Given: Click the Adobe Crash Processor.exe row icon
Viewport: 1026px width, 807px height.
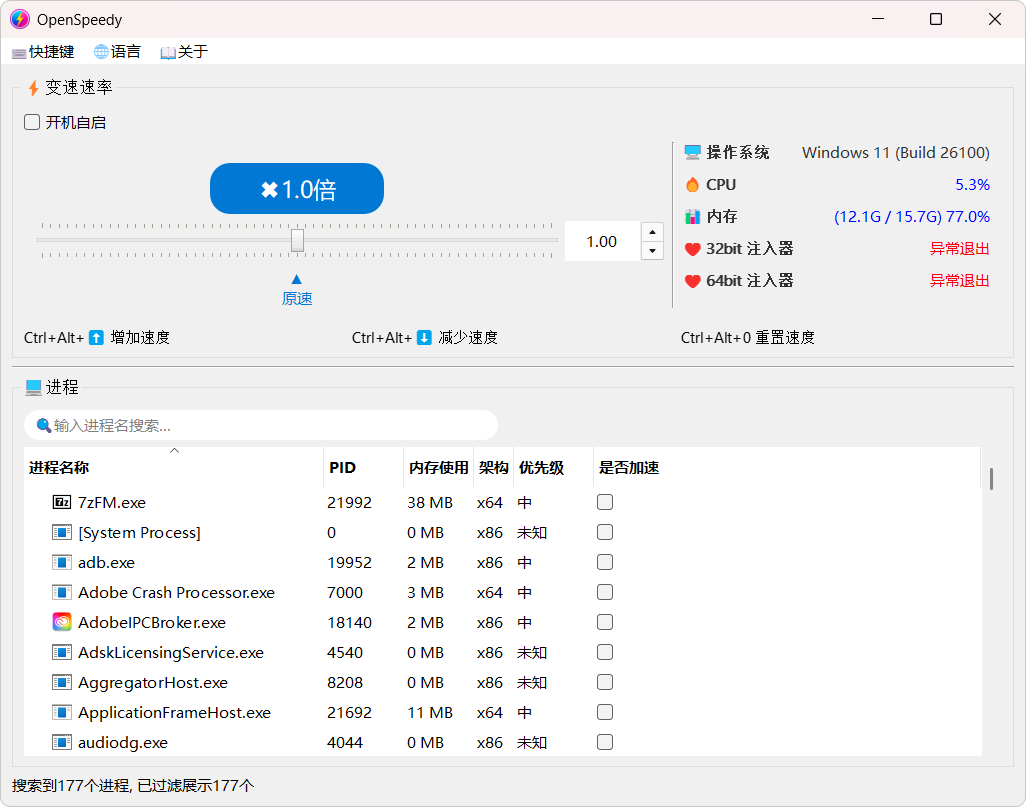Looking at the screenshot, I should click(x=62, y=592).
